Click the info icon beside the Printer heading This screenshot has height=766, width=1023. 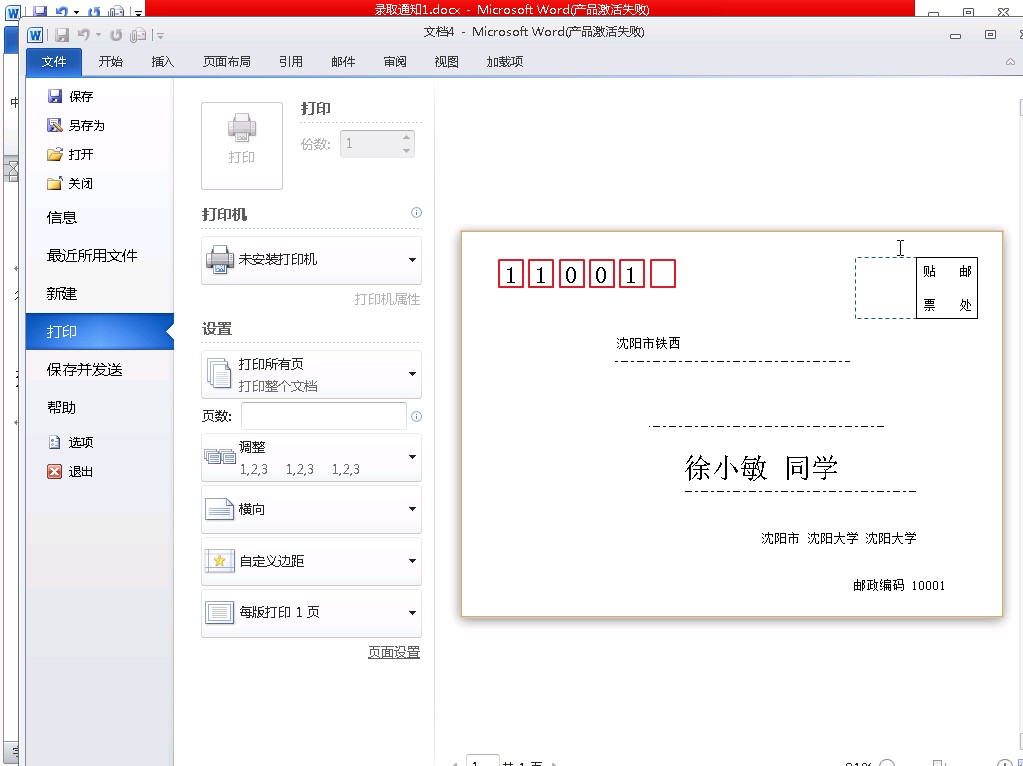point(416,213)
